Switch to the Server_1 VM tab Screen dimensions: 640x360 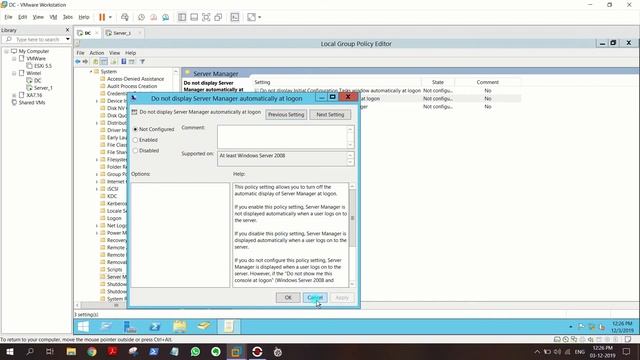[122, 33]
